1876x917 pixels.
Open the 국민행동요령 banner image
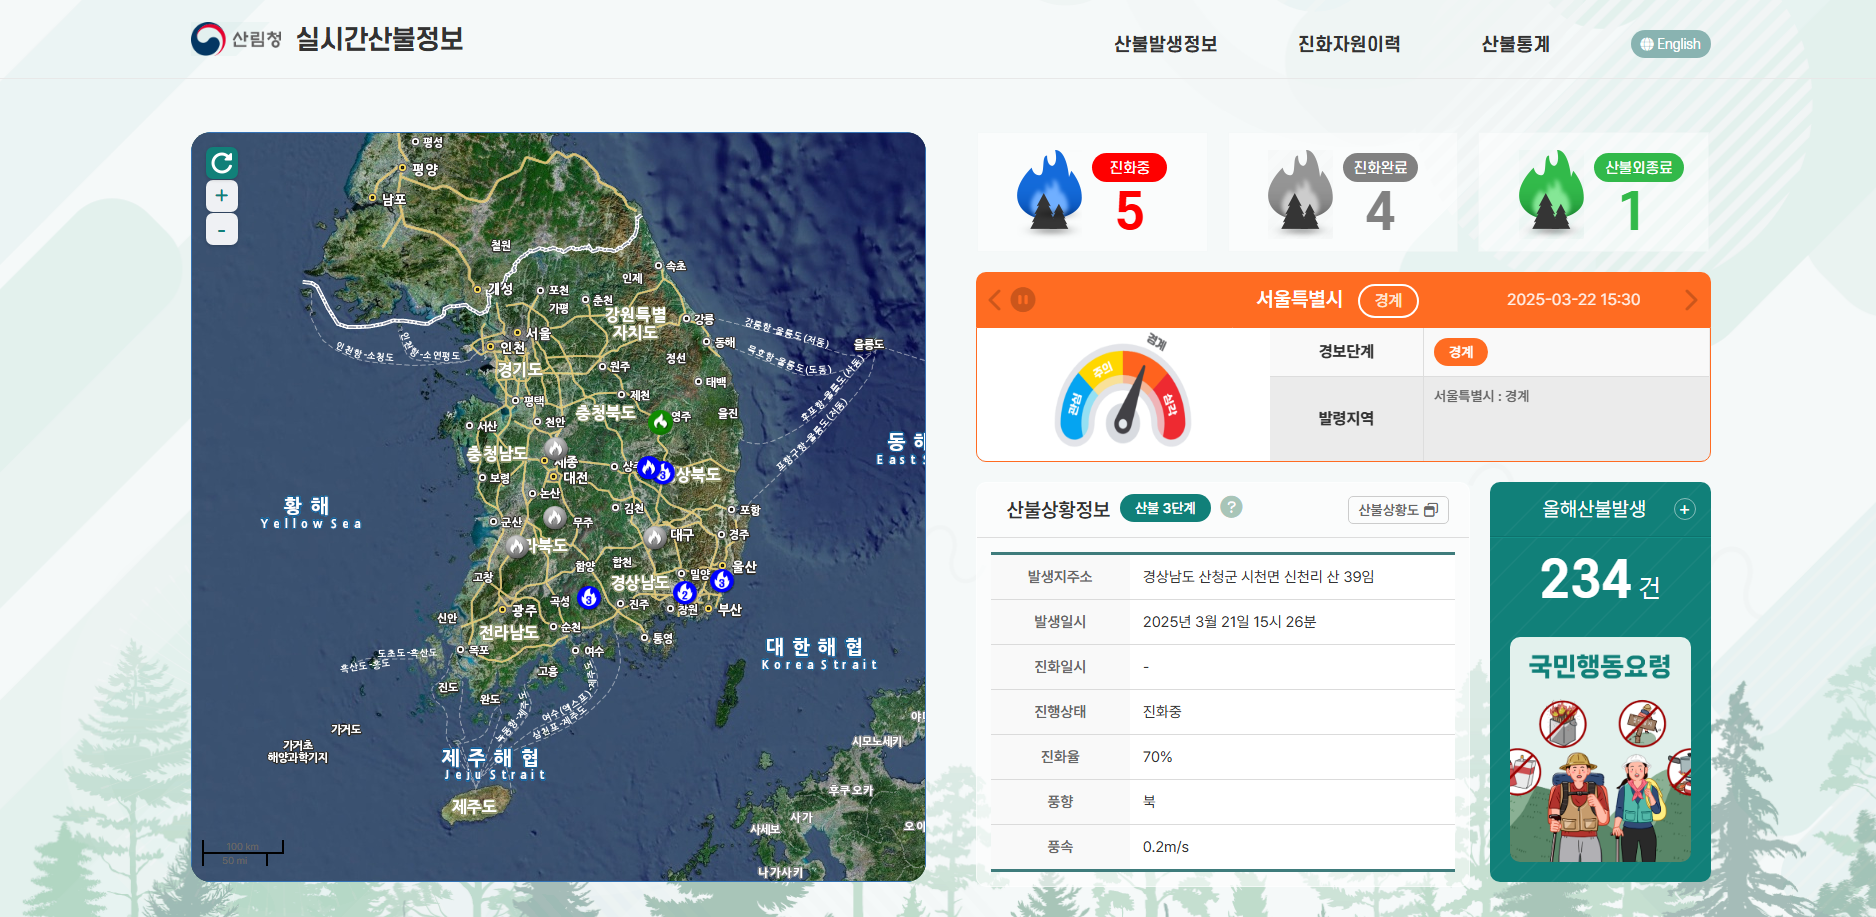point(1600,749)
